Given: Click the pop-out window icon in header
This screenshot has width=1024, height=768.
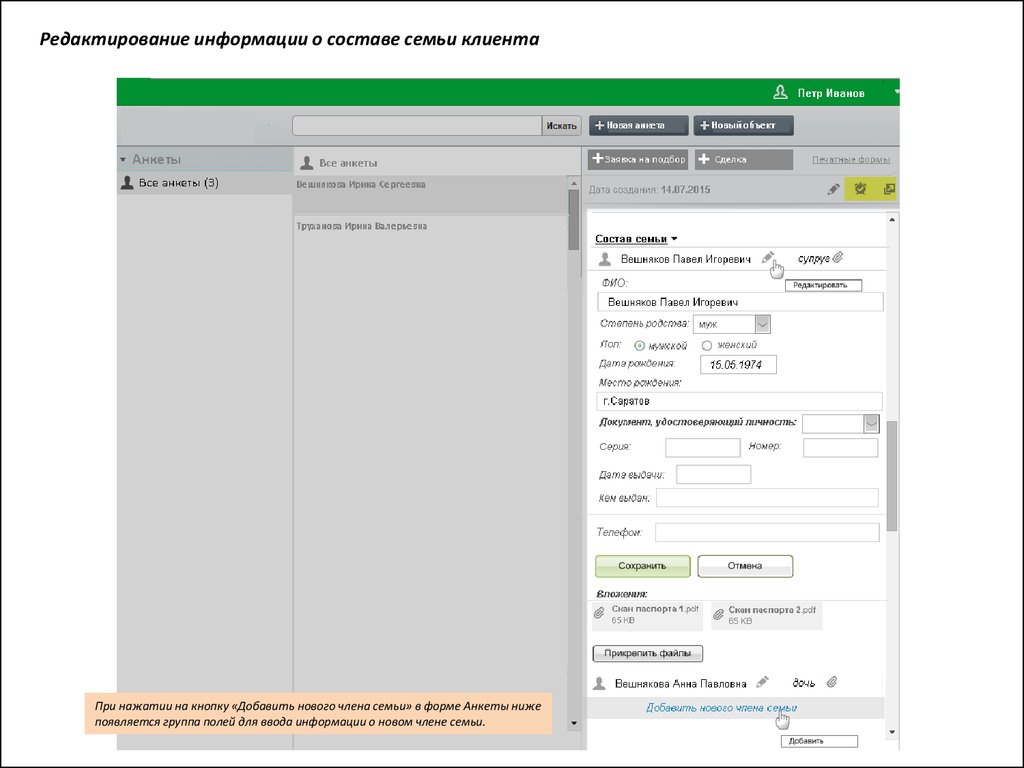Looking at the screenshot, I should [887, 189].
